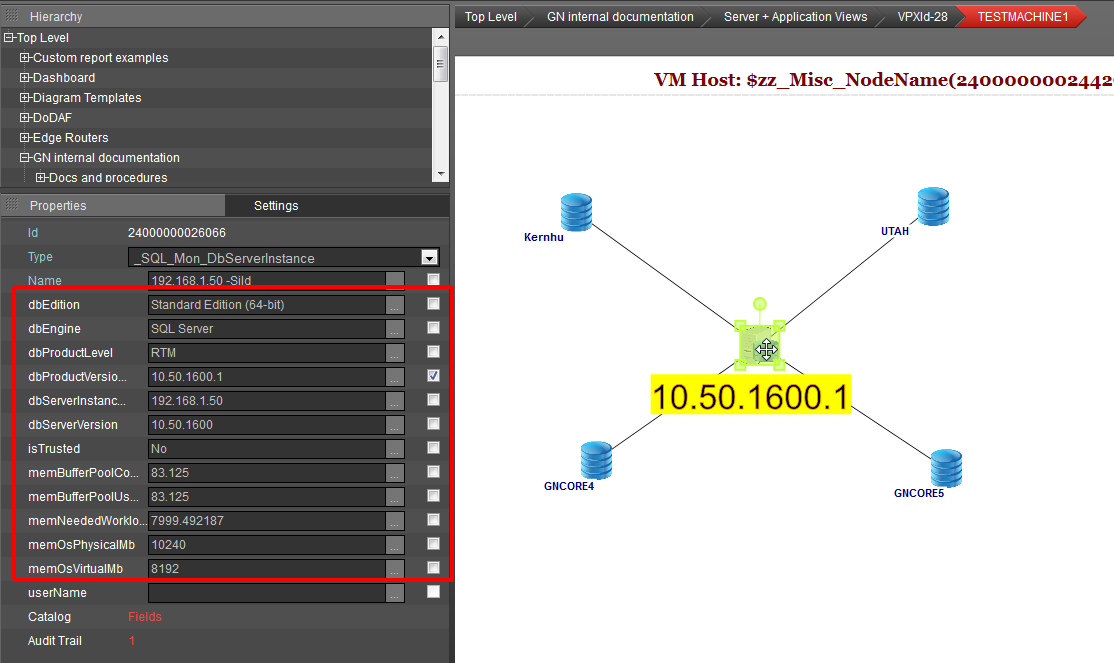1114x663 pixels.
Task: Click the yellow 10.50.1600.1 label
Action: [750, 396]
